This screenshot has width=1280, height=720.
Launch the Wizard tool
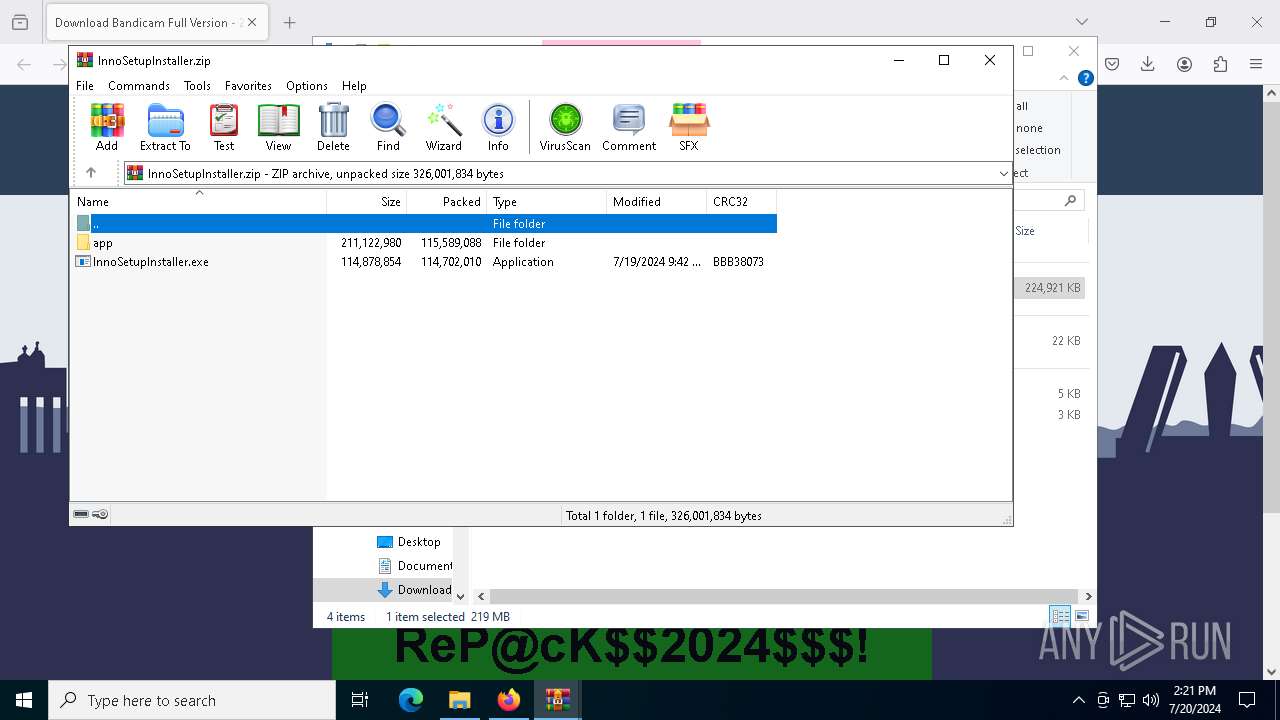click(443, 127)
